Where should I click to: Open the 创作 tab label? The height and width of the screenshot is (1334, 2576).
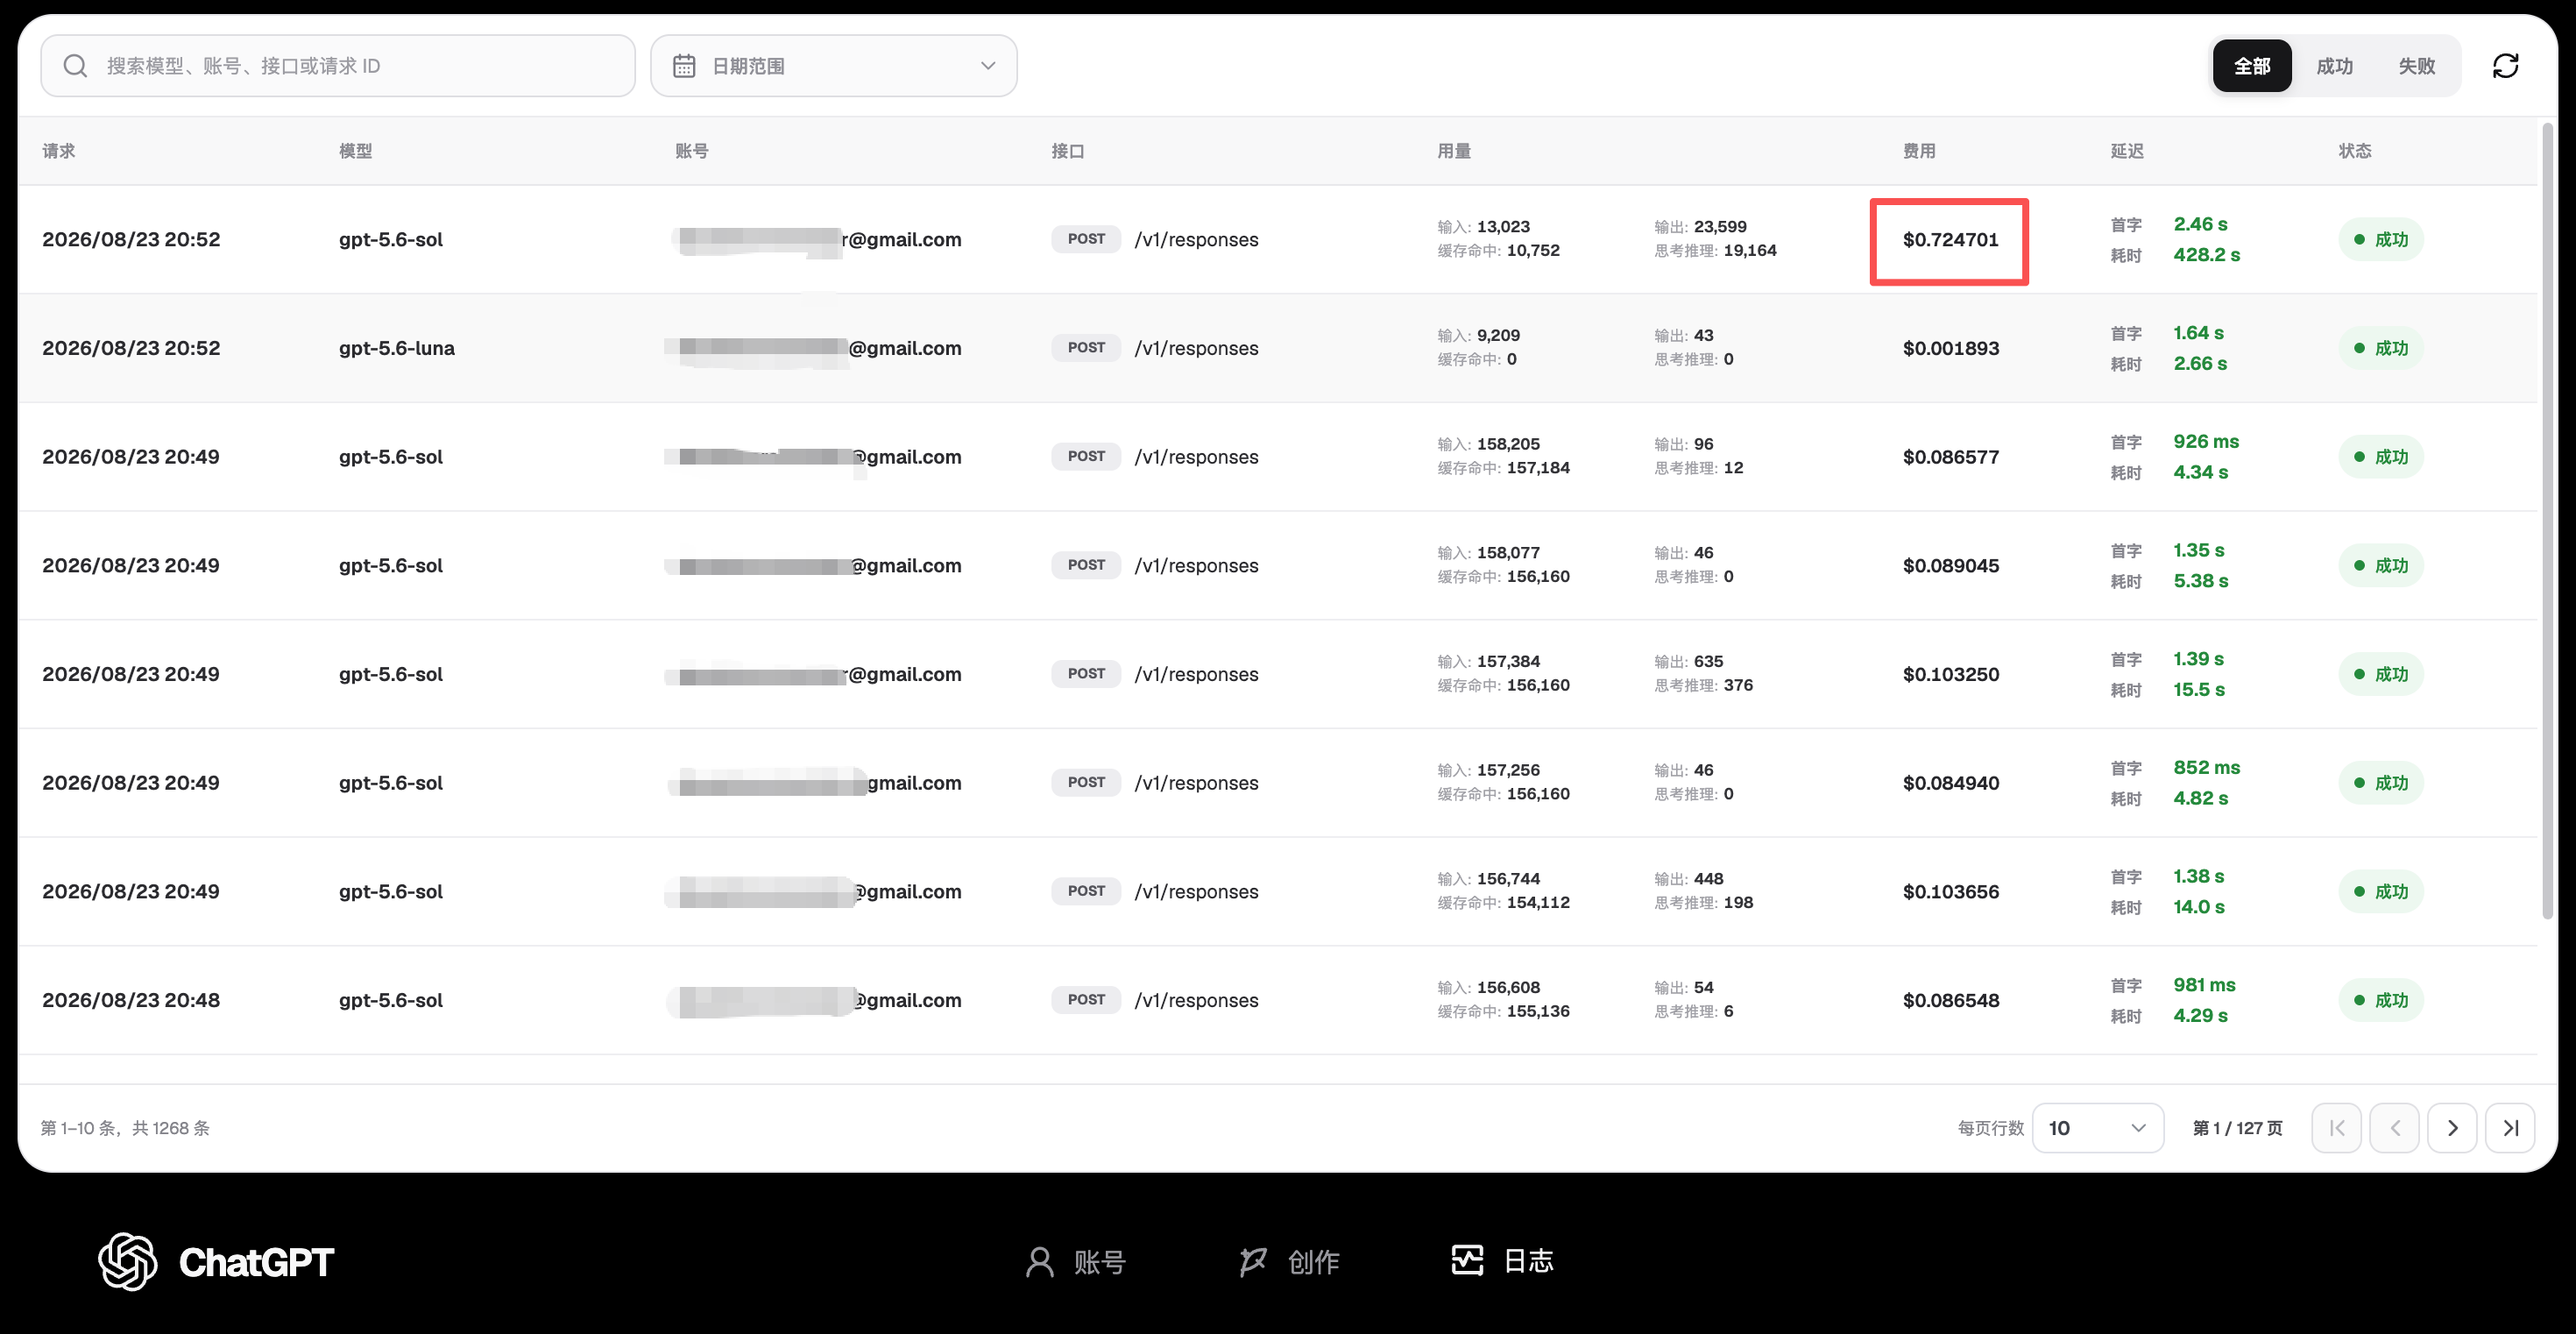click(1313, 1262)
